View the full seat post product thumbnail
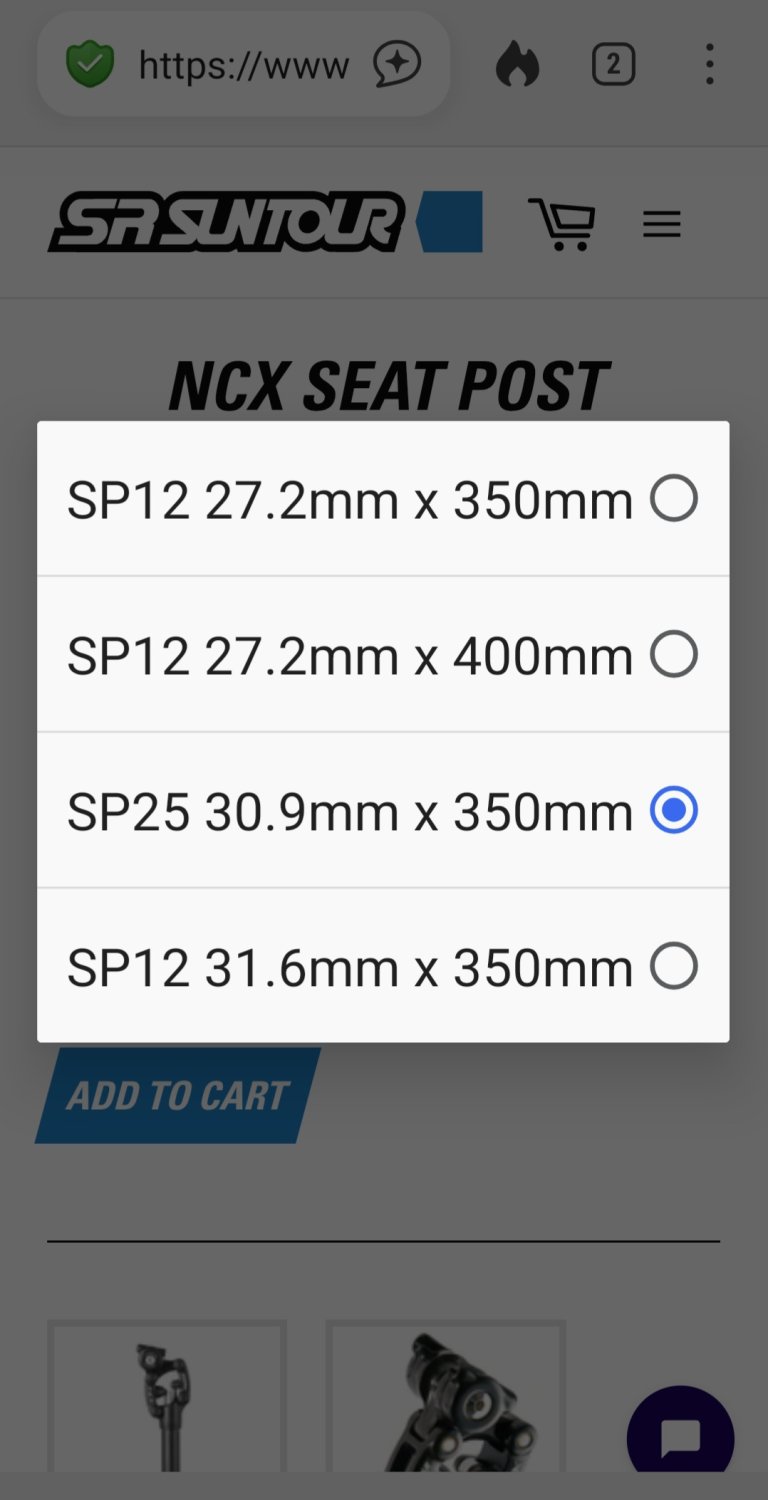768x1500 pixels. [167, 1405]
